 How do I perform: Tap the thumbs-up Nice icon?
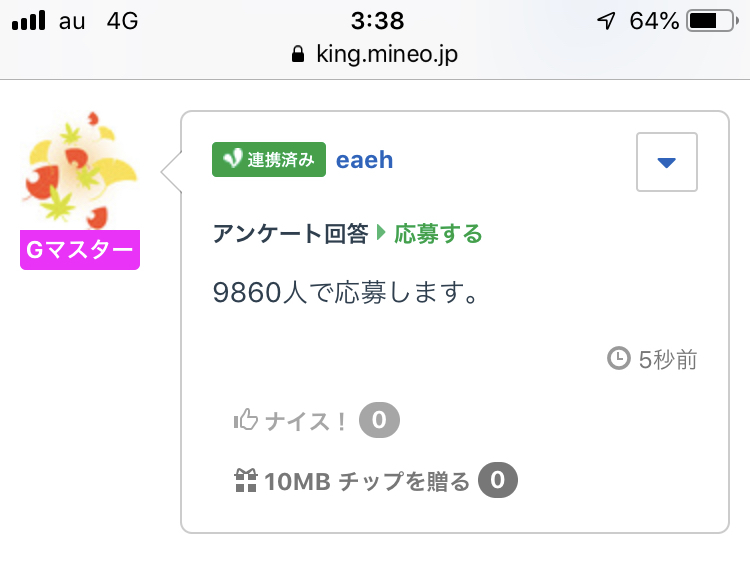[245, 420]
